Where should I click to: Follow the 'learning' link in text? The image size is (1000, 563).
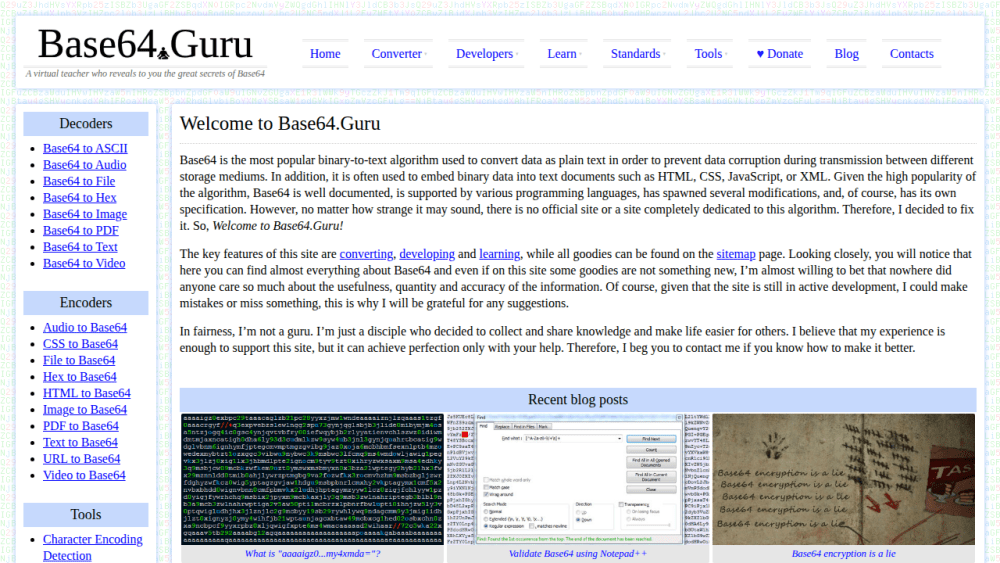(499, 254)
